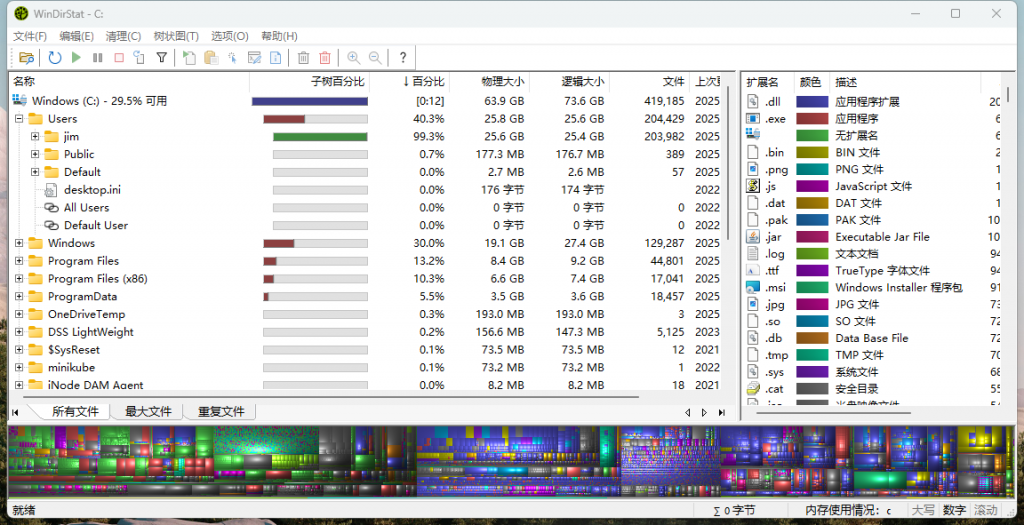The height and width of the screenshot is (525, 1024).
Task: Click the .exe file type icon
Action: [x=753, y=119]
